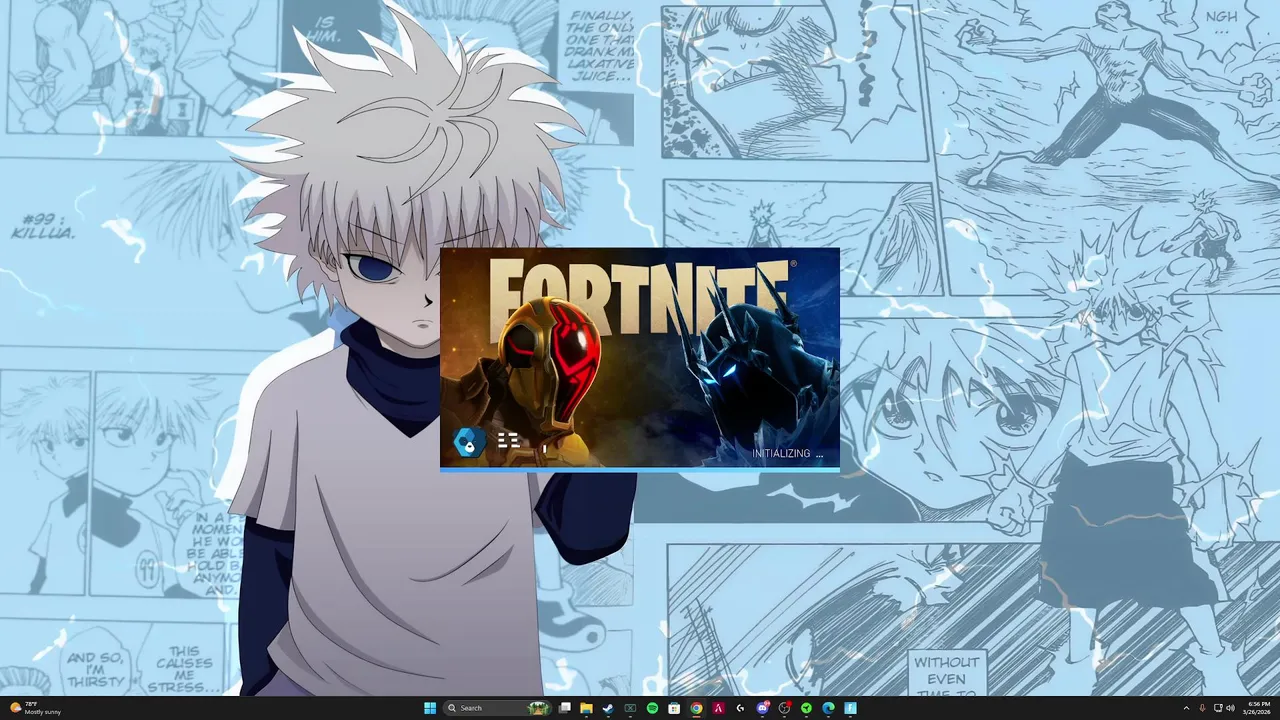The height and width of the screenshot is (720, 1280).
Task: Open Task View from the taskbar
Action: tap(565, 708)
